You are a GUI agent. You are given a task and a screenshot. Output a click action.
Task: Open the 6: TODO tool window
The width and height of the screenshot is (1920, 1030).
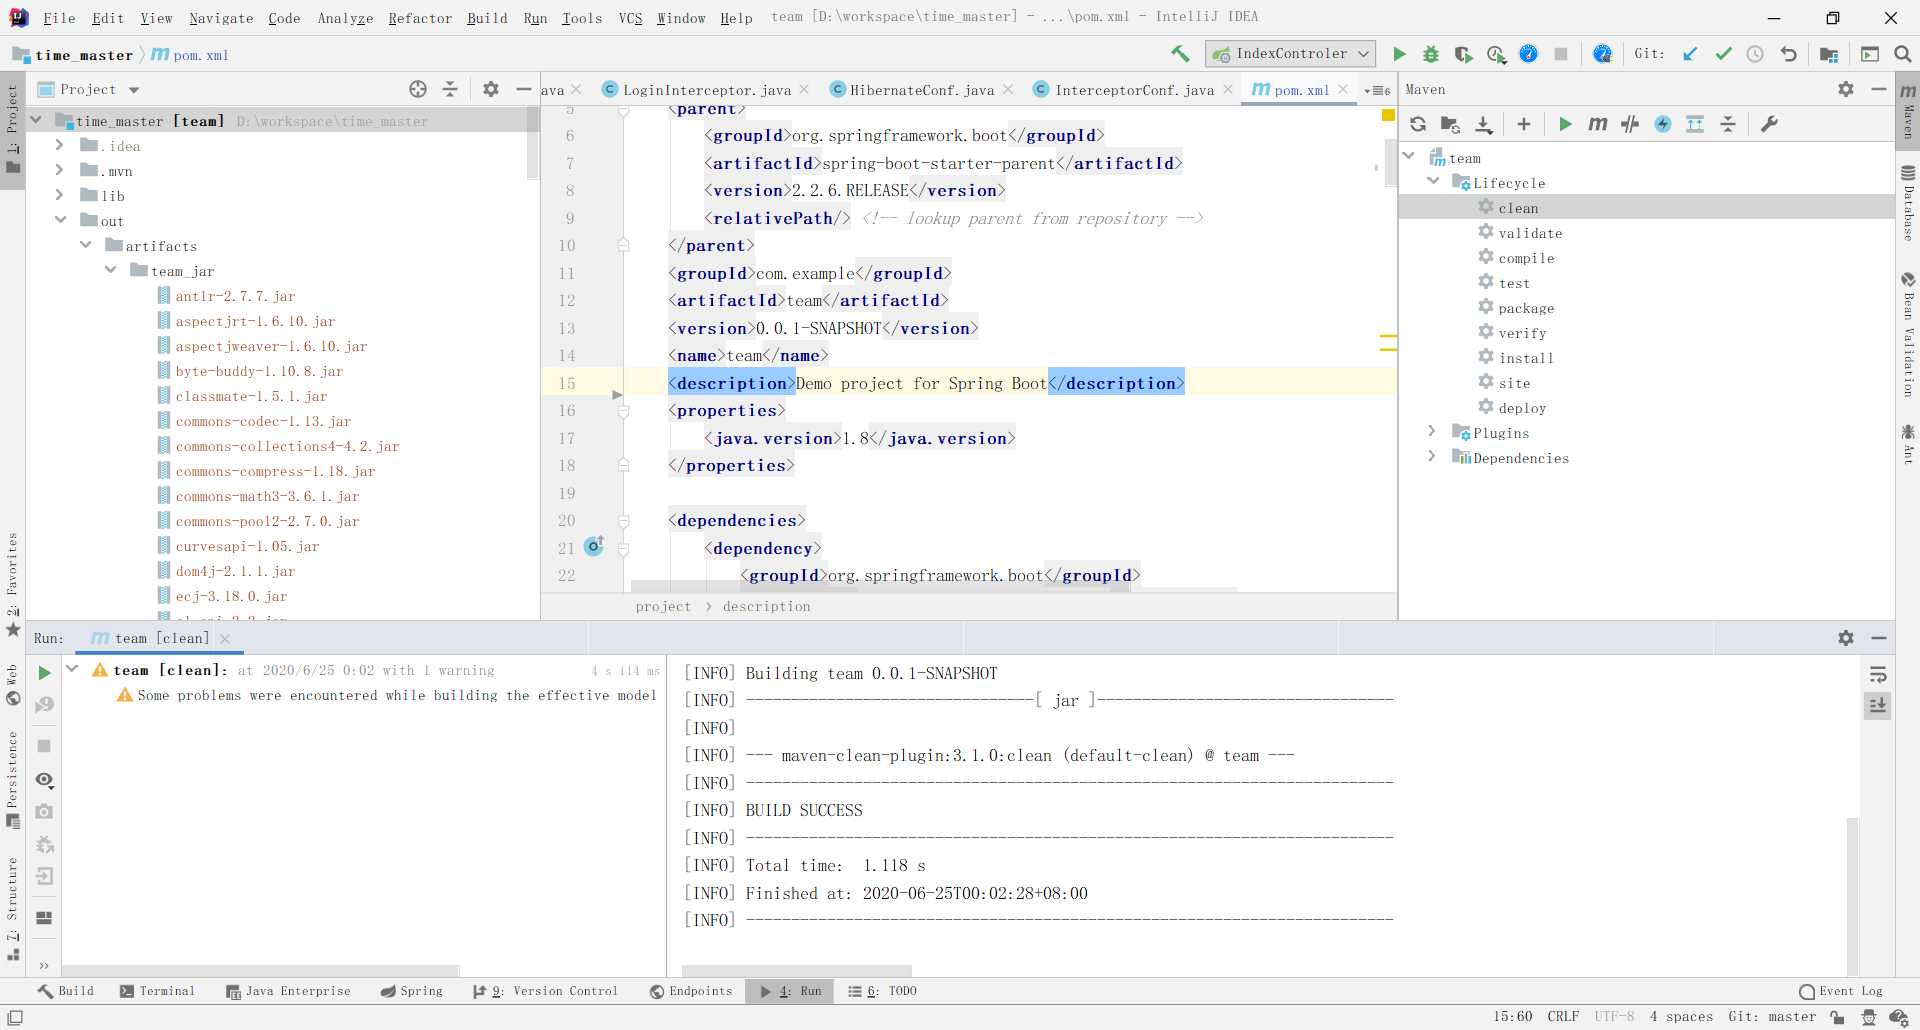click(882, 991)
